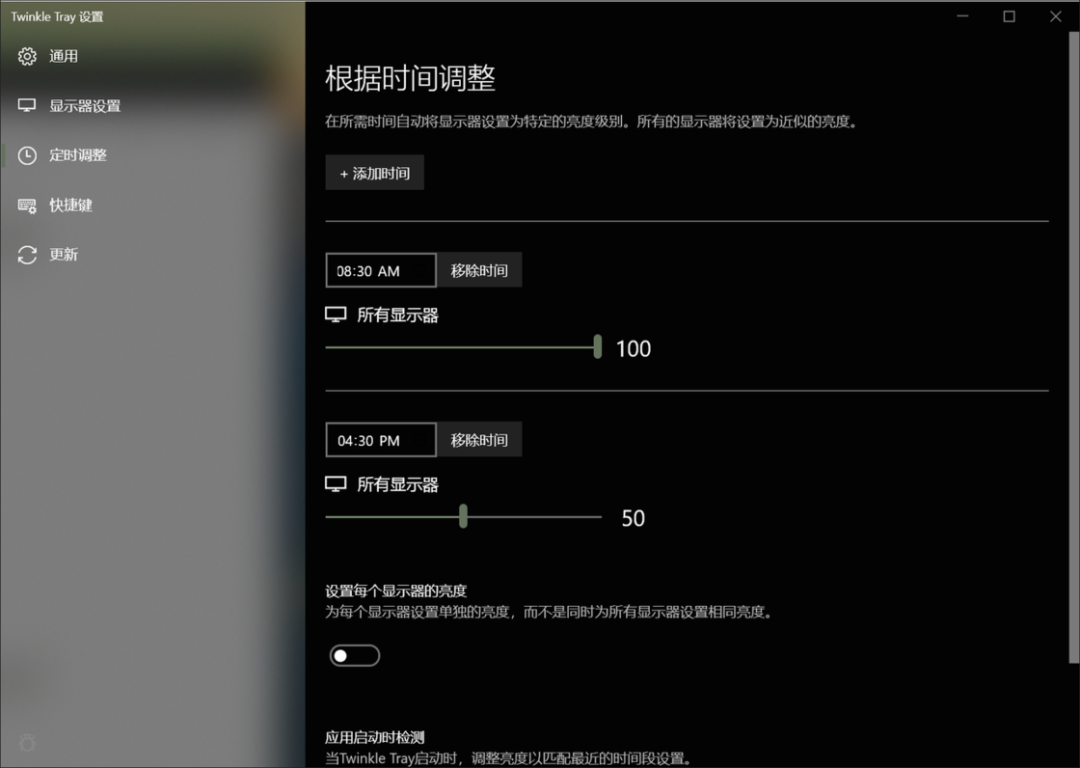
Task: Click the brightness slider handle set to 50
Action: (x=462, y=517)
